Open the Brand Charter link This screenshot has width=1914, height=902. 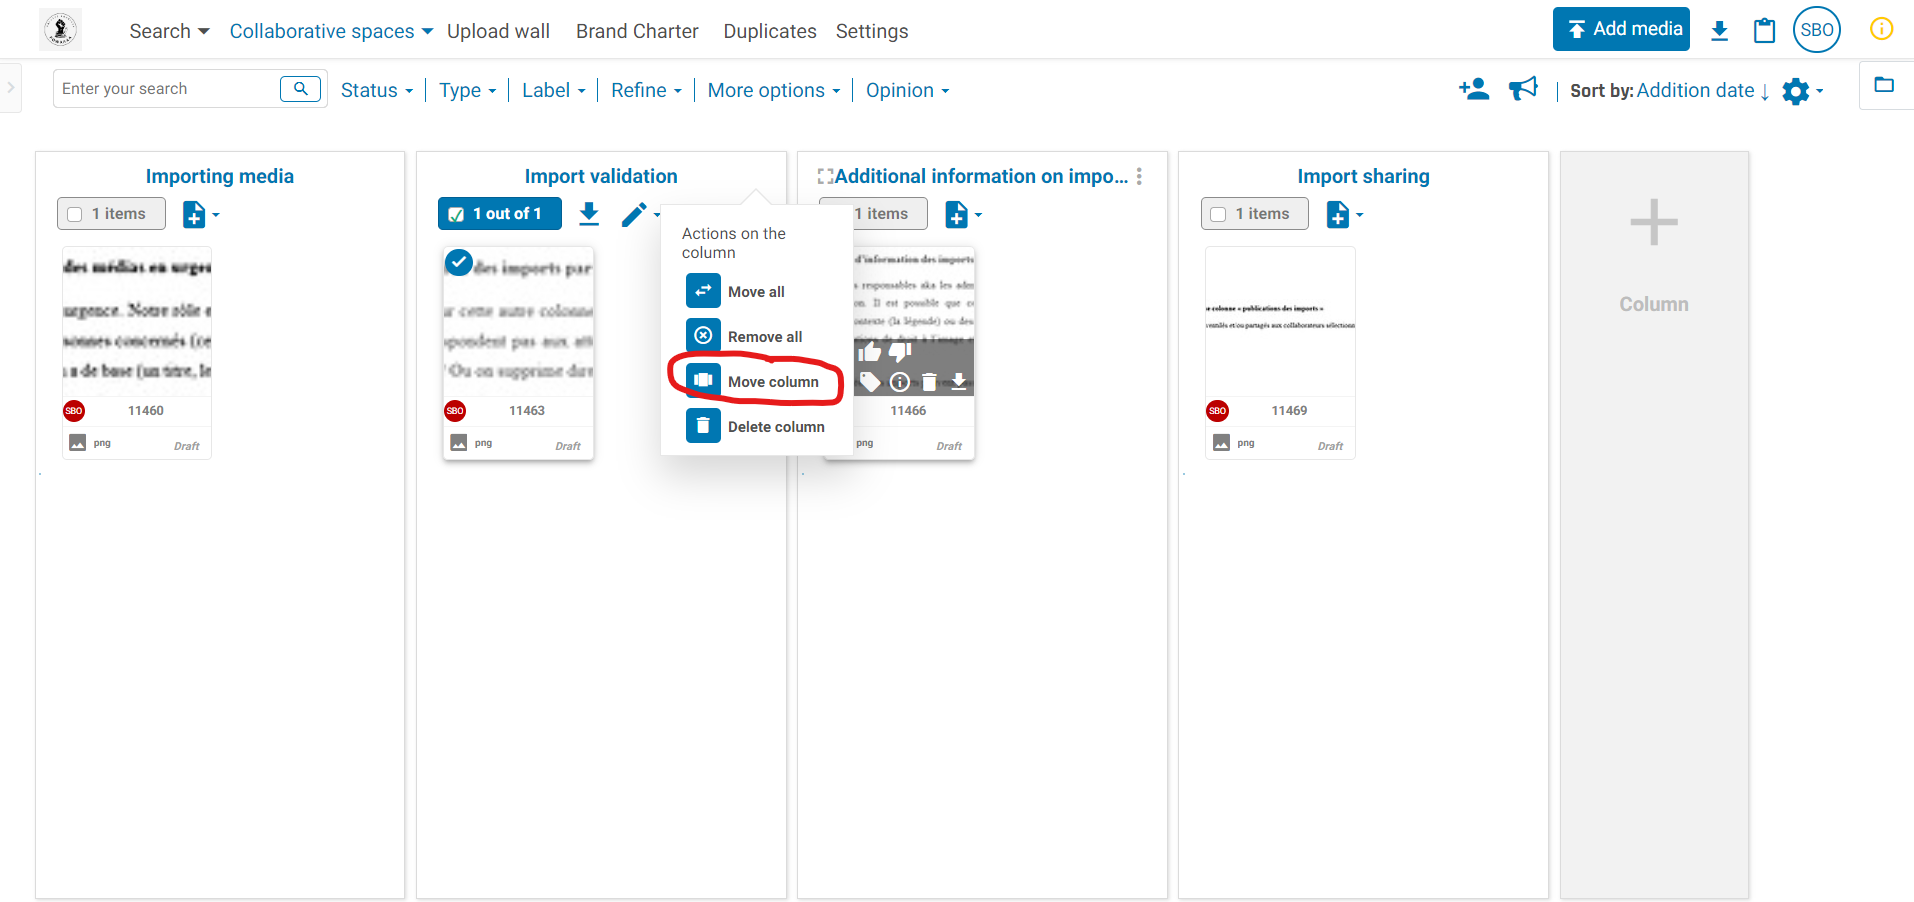coord(637,32)
